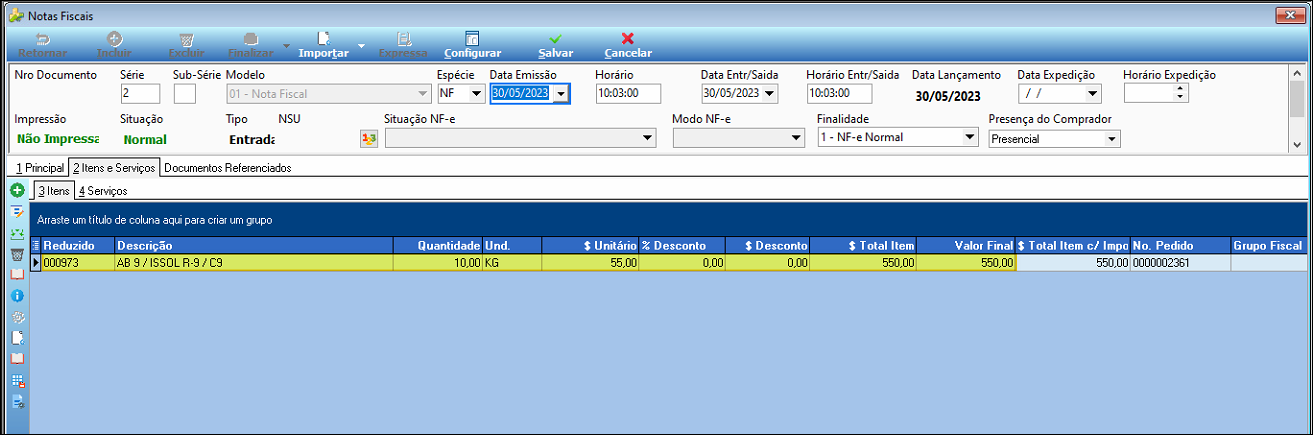1313x435 pixels.
Task: Click the Excluir trash toolbar button
Action: 186,45
